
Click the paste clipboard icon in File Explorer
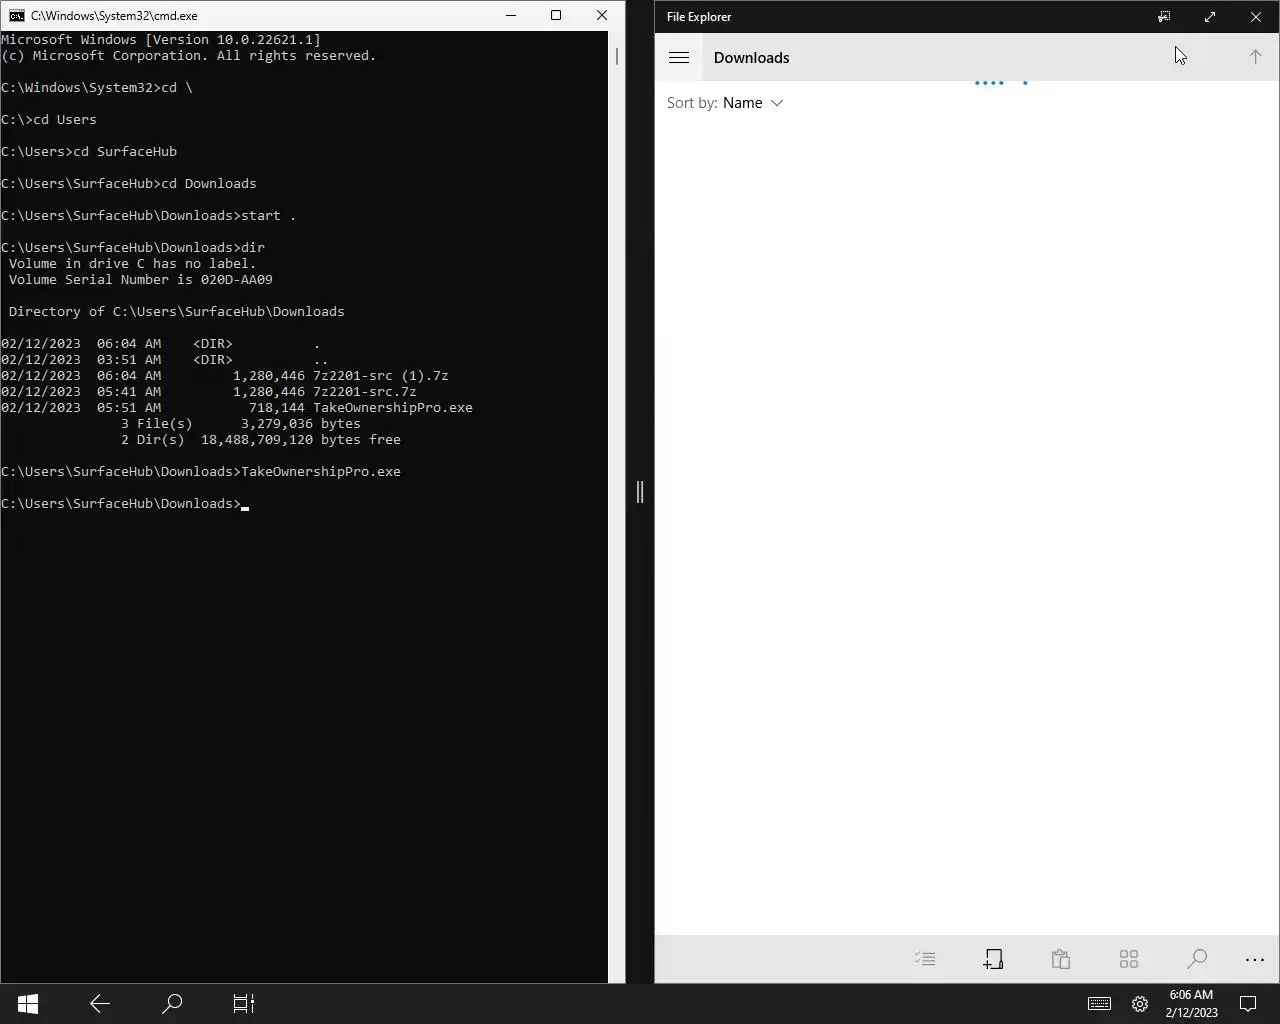coord(1061,959)
